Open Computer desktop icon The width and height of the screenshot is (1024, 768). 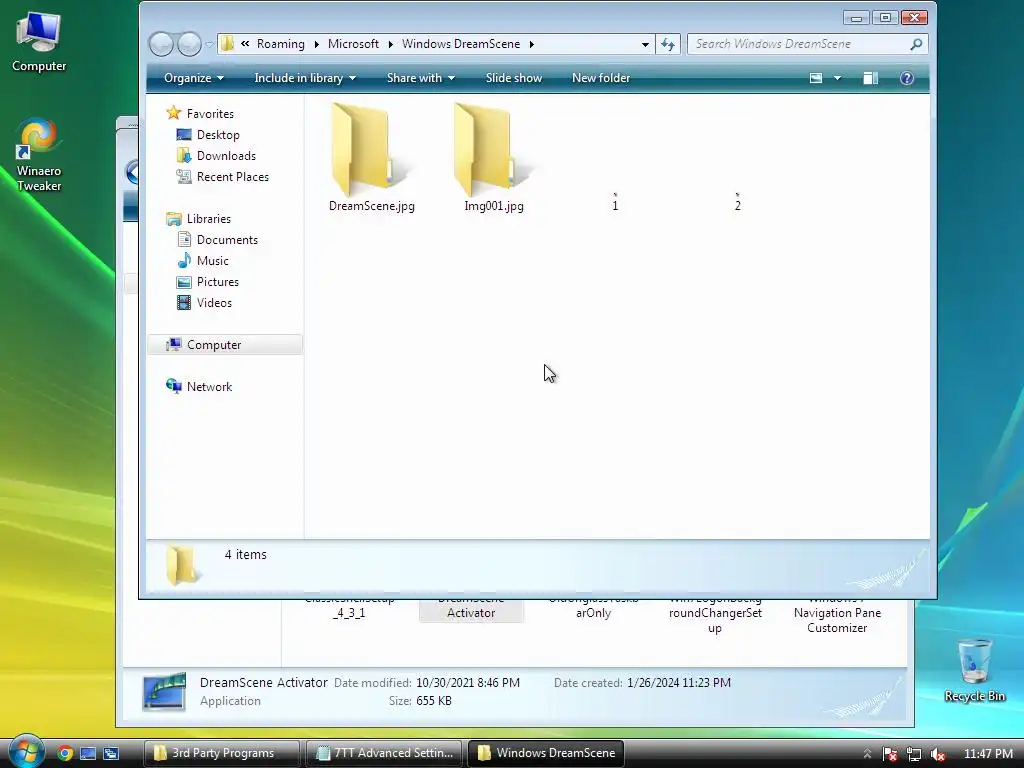point(39,41)
